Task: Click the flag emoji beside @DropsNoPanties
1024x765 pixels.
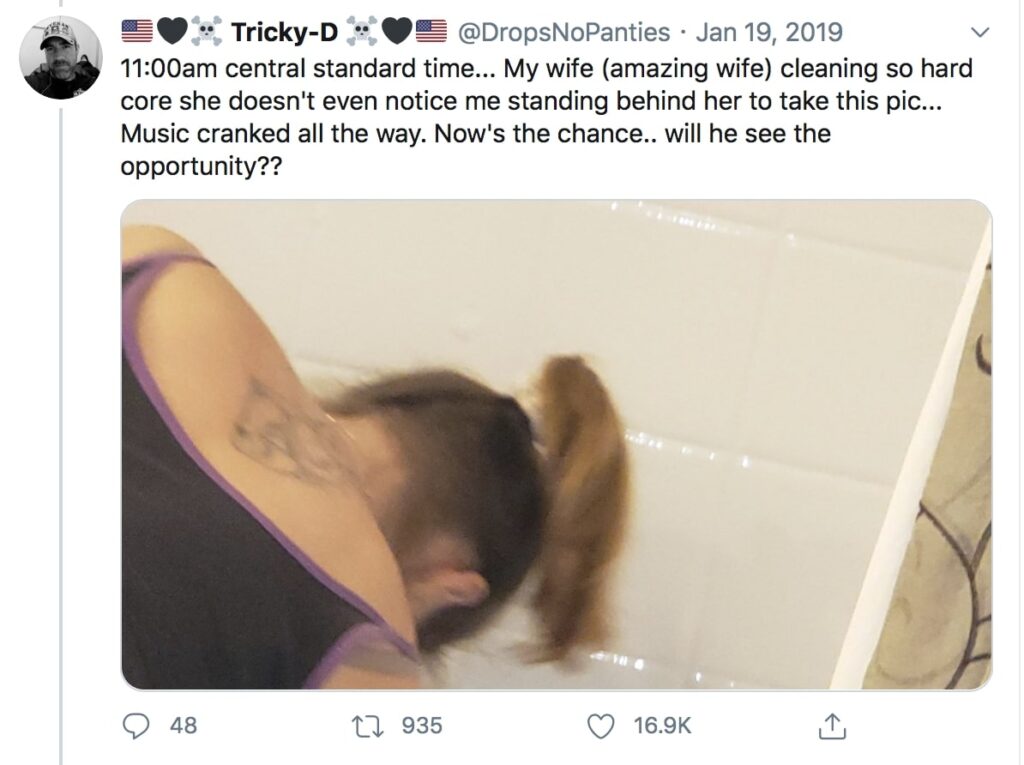Action: point(431,32)
